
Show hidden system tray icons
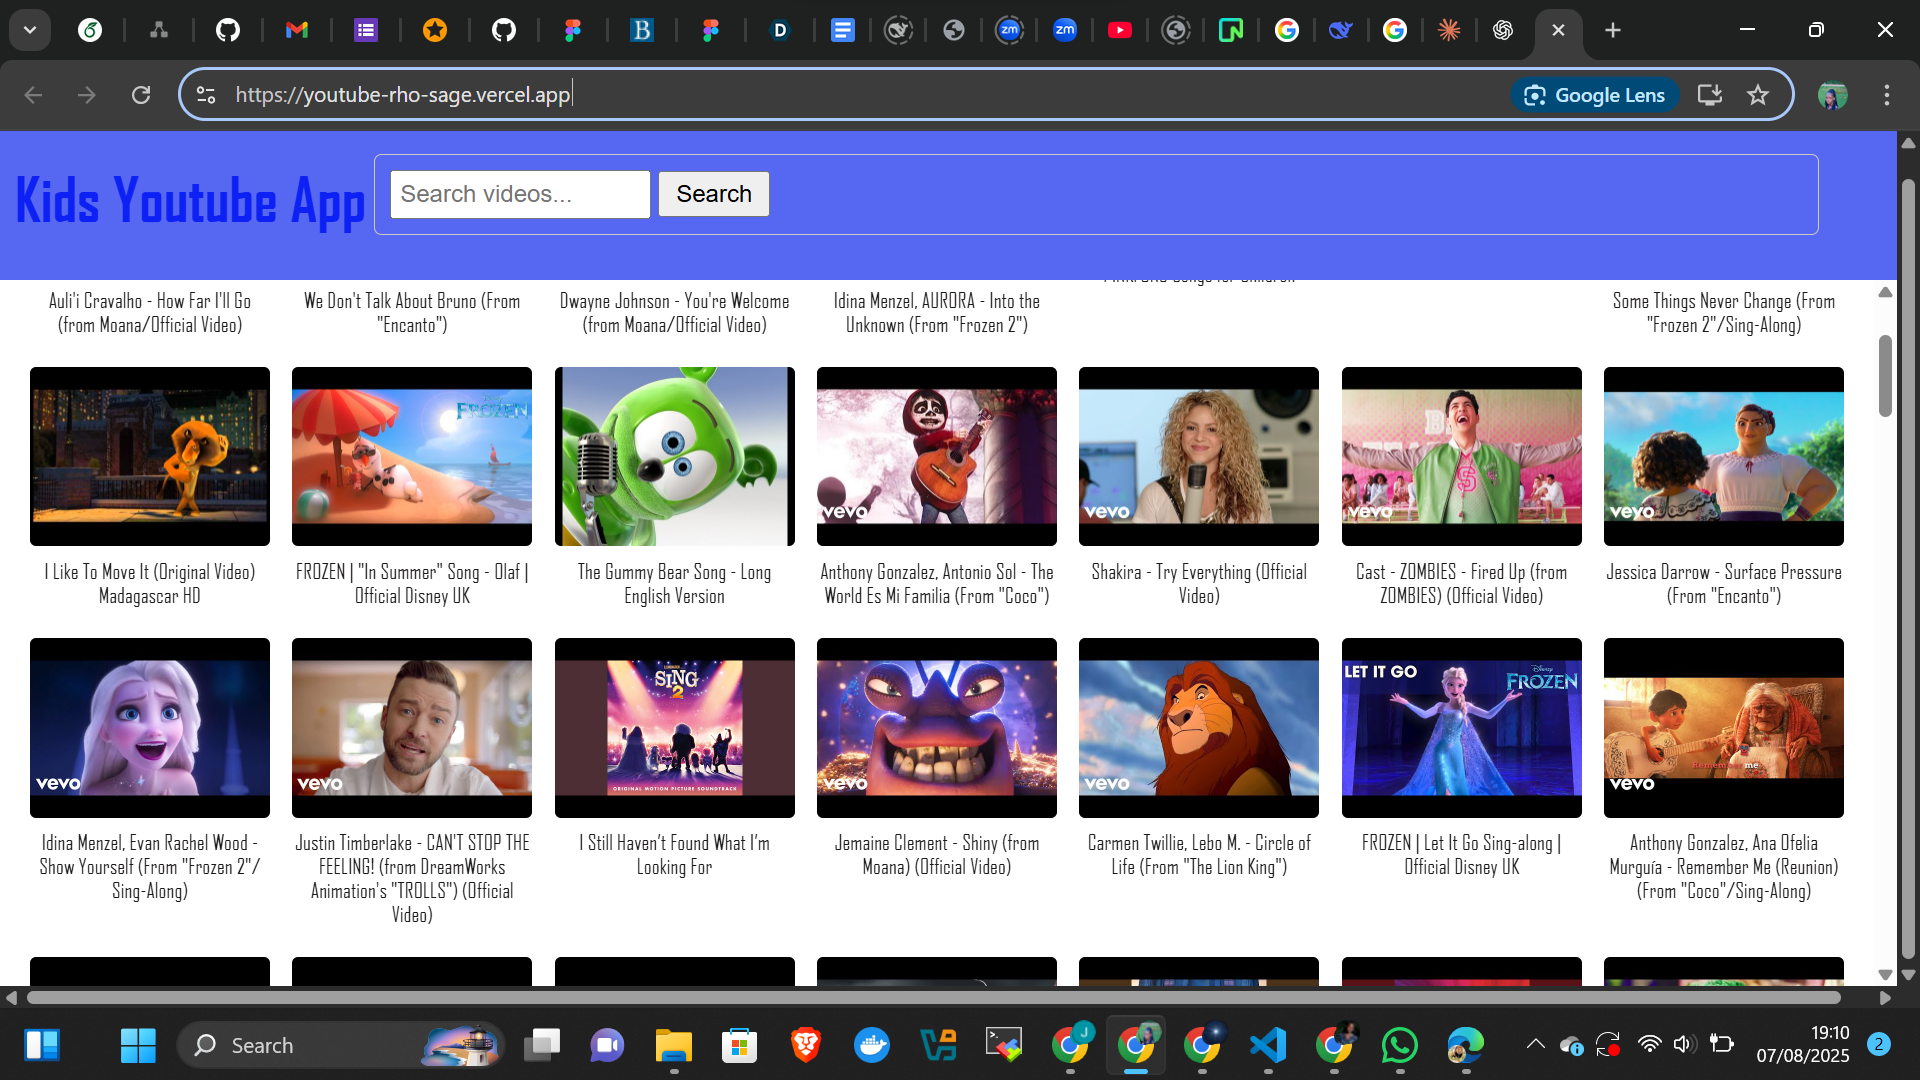(x=1535, y=1045)
